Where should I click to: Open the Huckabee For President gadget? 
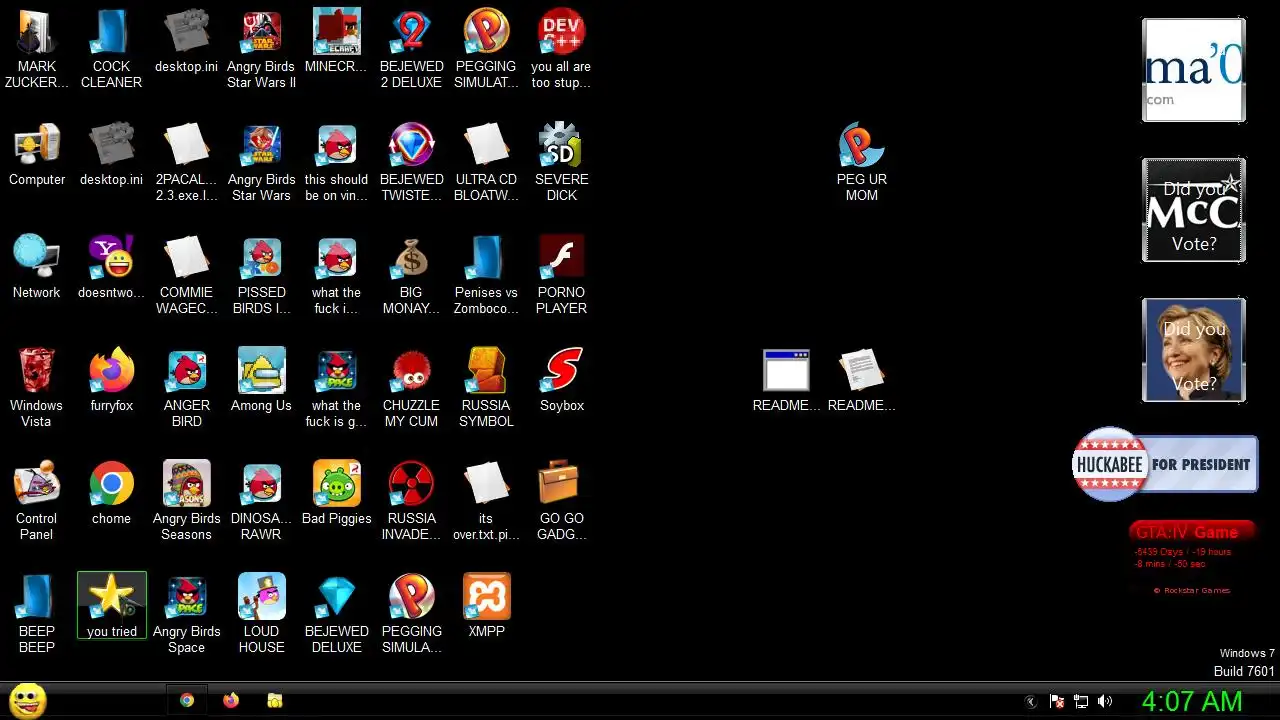pos(1165,464)
